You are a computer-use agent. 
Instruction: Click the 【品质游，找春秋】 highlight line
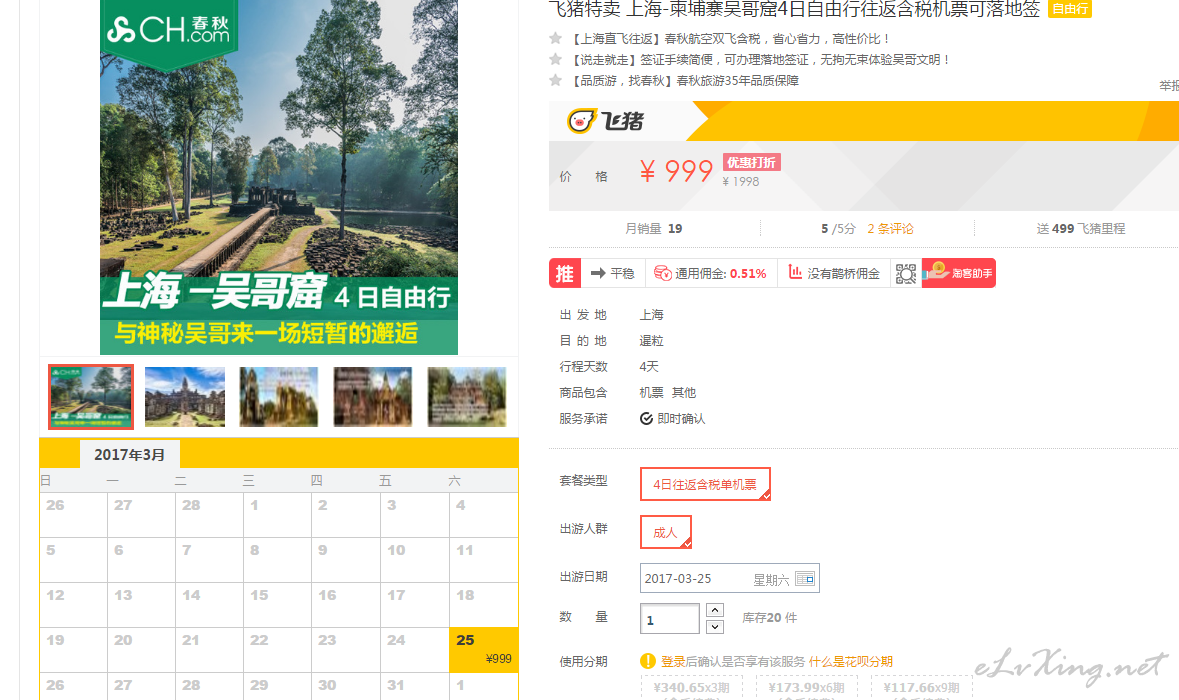click(x=684, y=80)
